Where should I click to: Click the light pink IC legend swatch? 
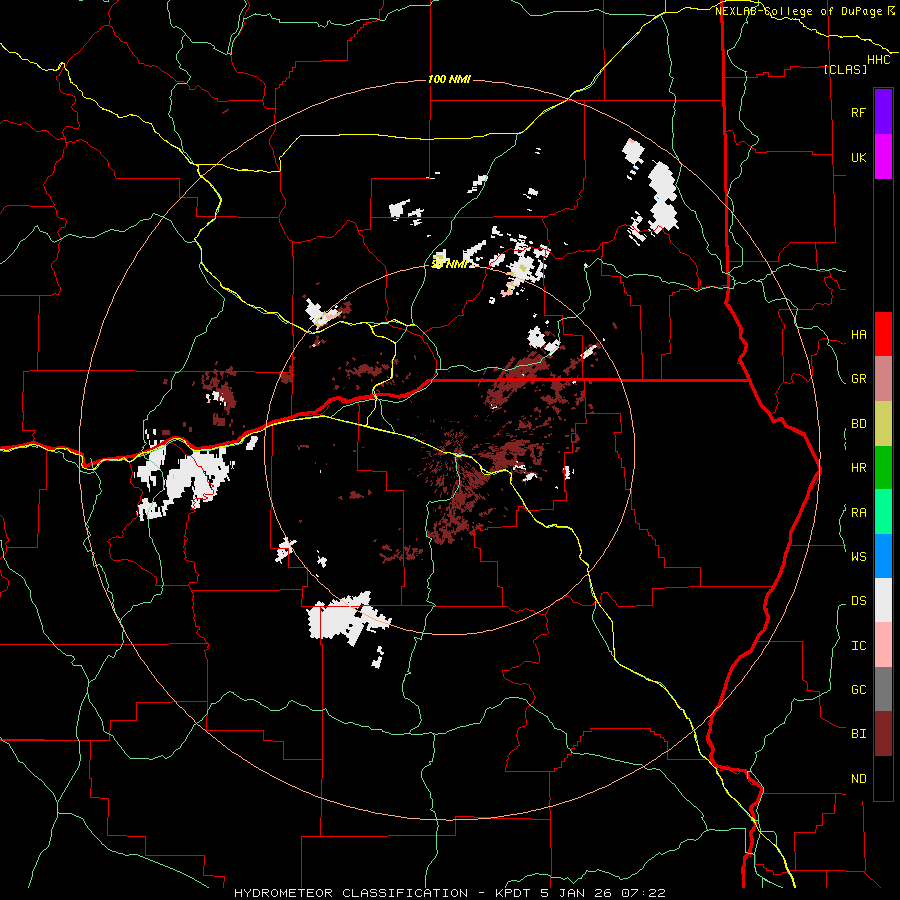883,645
